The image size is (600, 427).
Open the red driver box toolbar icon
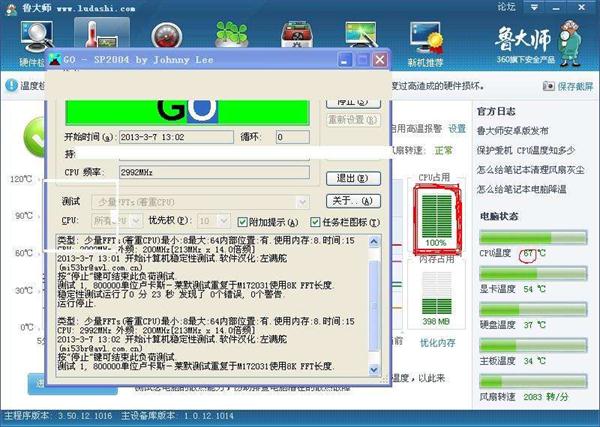point(297,34)
